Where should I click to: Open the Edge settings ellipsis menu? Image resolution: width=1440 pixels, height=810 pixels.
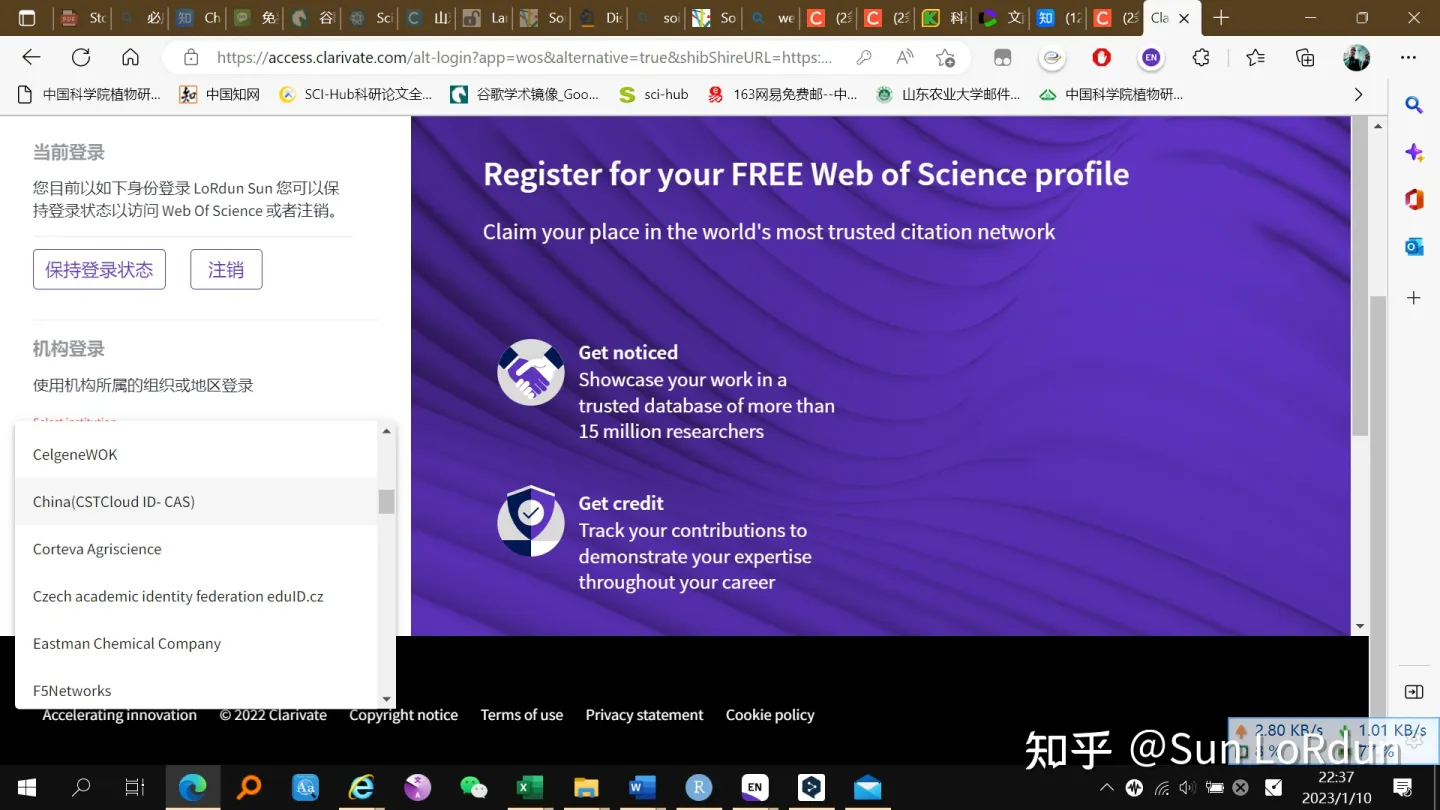(x=1407, y=57)
